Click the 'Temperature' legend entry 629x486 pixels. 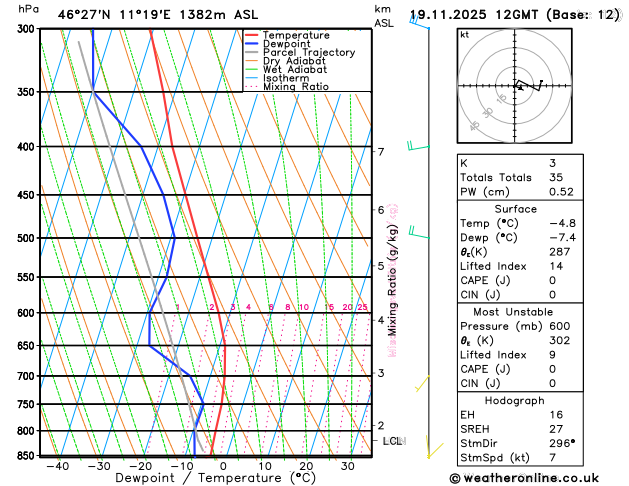[x=296, y=35]
